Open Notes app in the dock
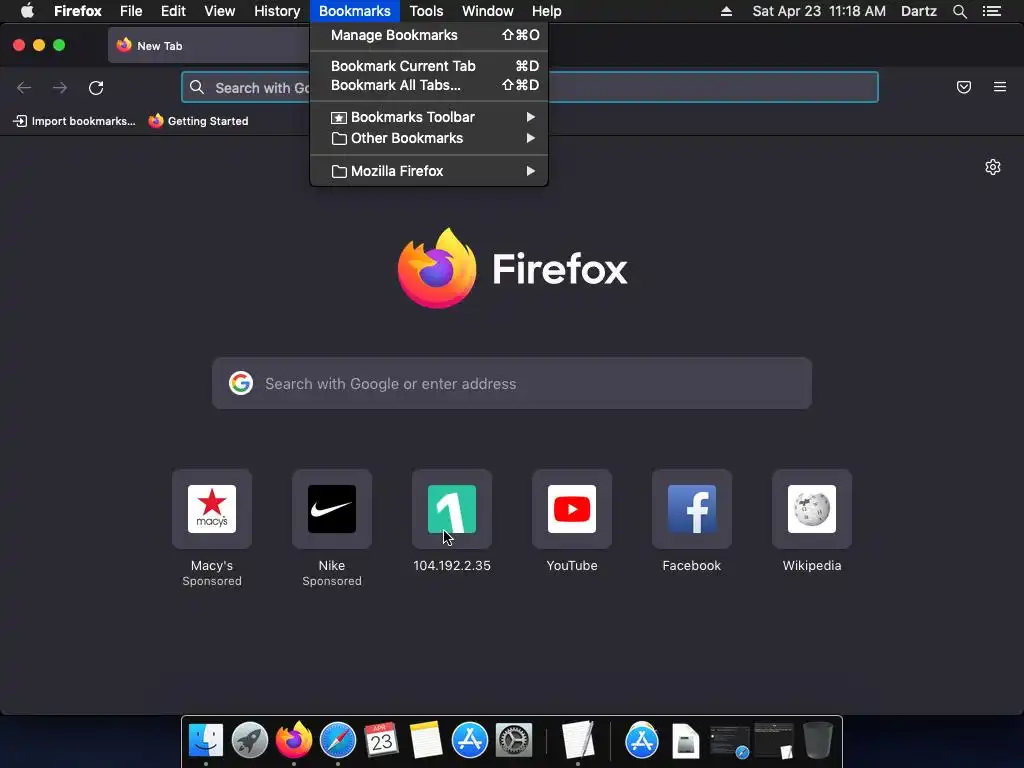This screenshot has width=1024, height=768. coord(426,741)
